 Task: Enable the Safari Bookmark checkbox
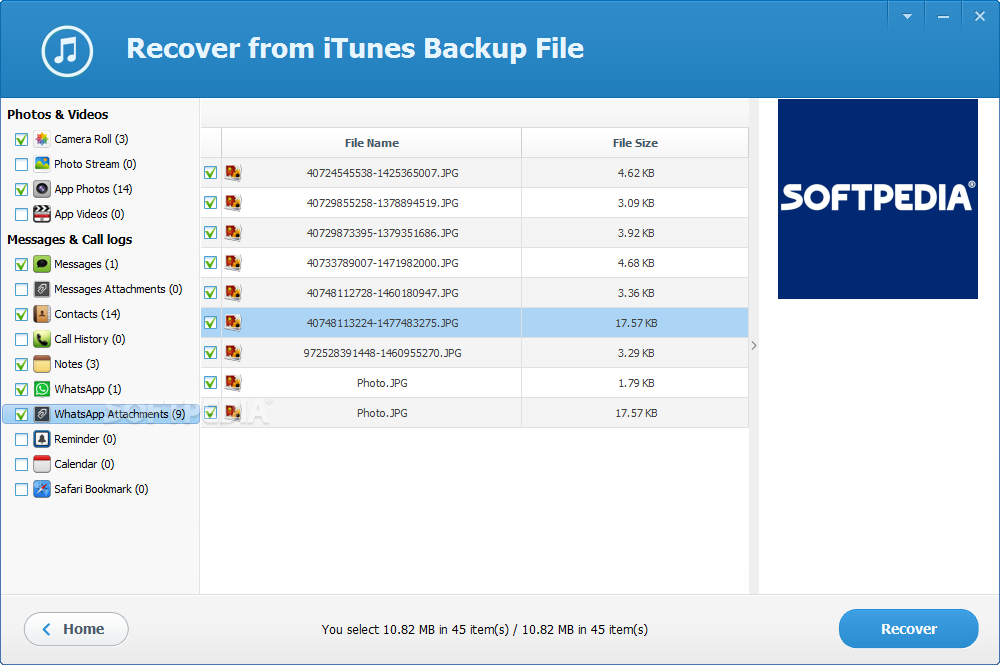point(21,490)
